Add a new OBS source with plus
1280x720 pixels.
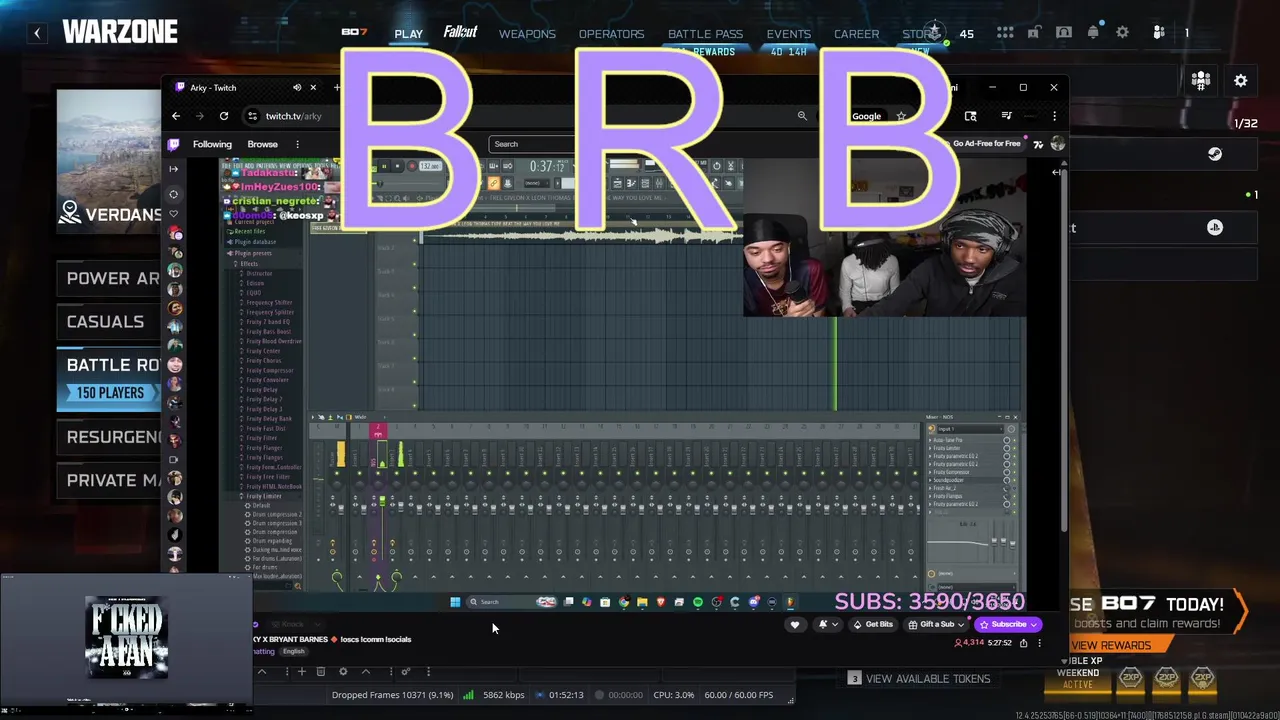tap(301, 672)
